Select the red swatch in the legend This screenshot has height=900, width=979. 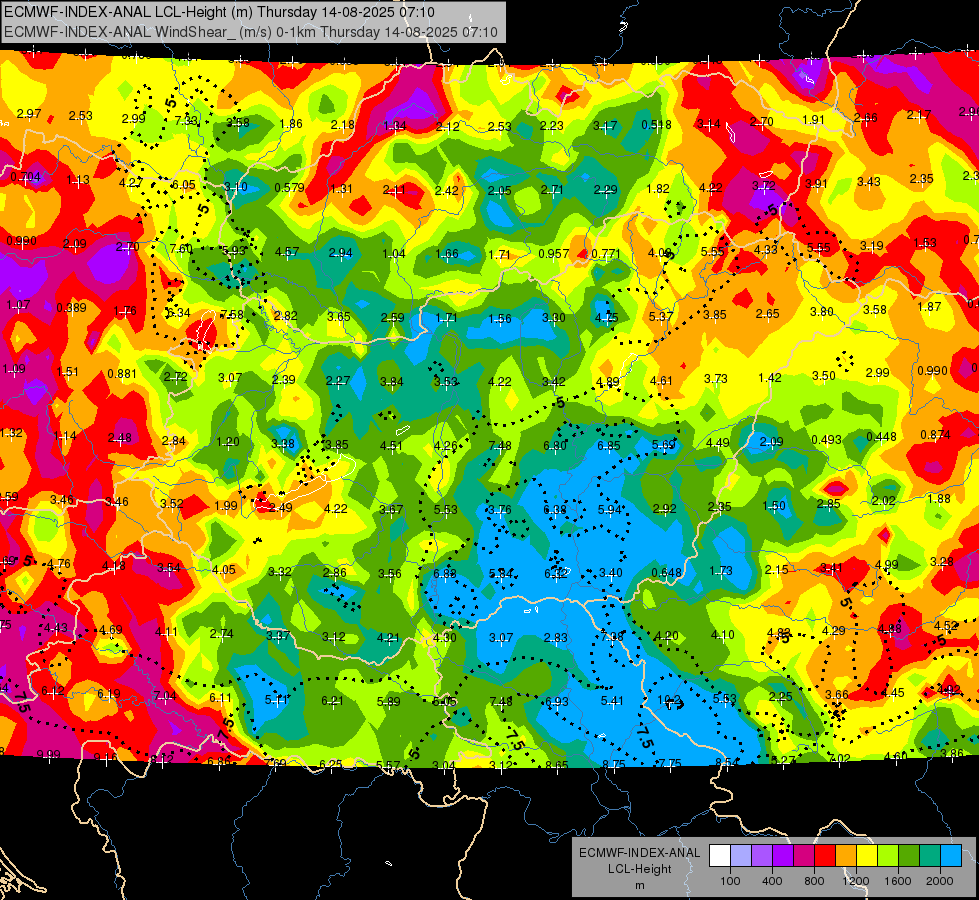tap(825, 856)
